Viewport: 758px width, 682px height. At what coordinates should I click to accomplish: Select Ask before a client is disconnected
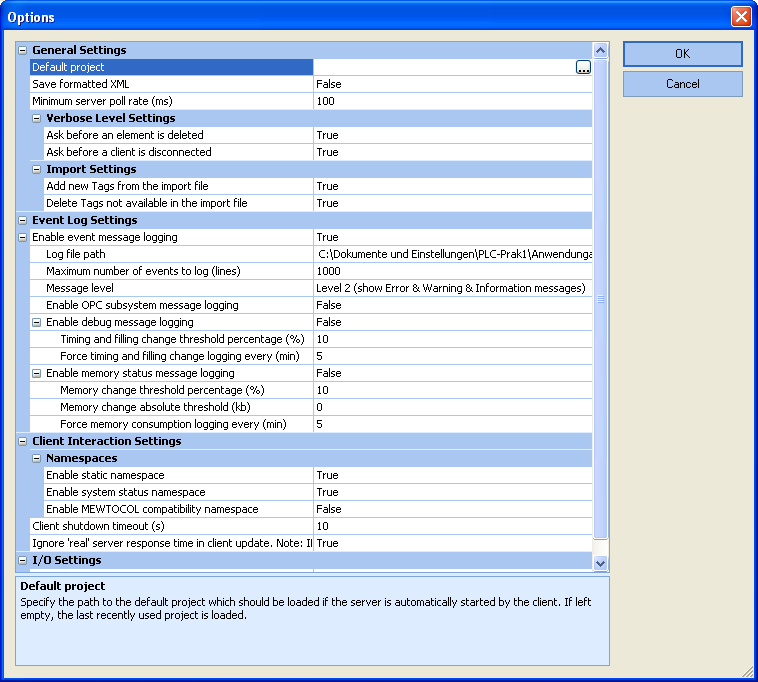tap(179, 152)
